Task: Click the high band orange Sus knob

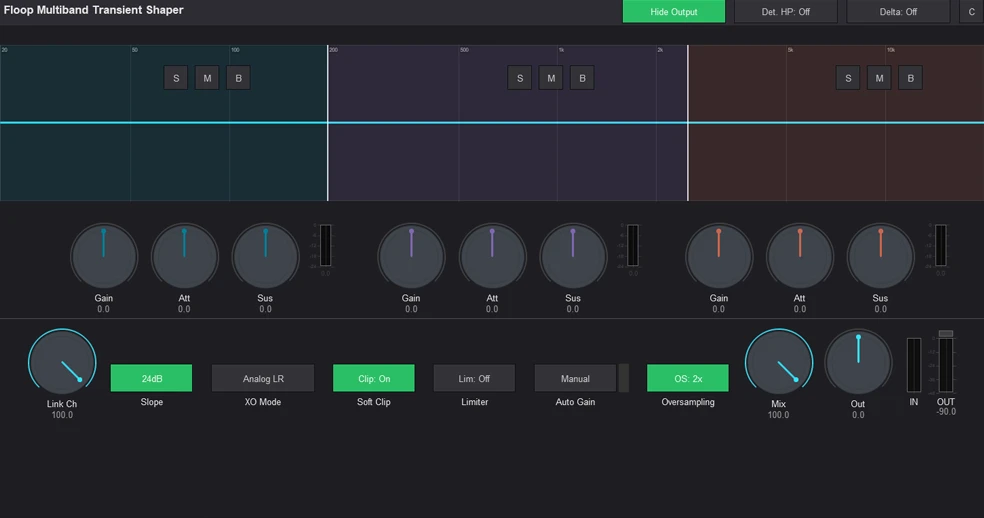Action: (880, 256)
